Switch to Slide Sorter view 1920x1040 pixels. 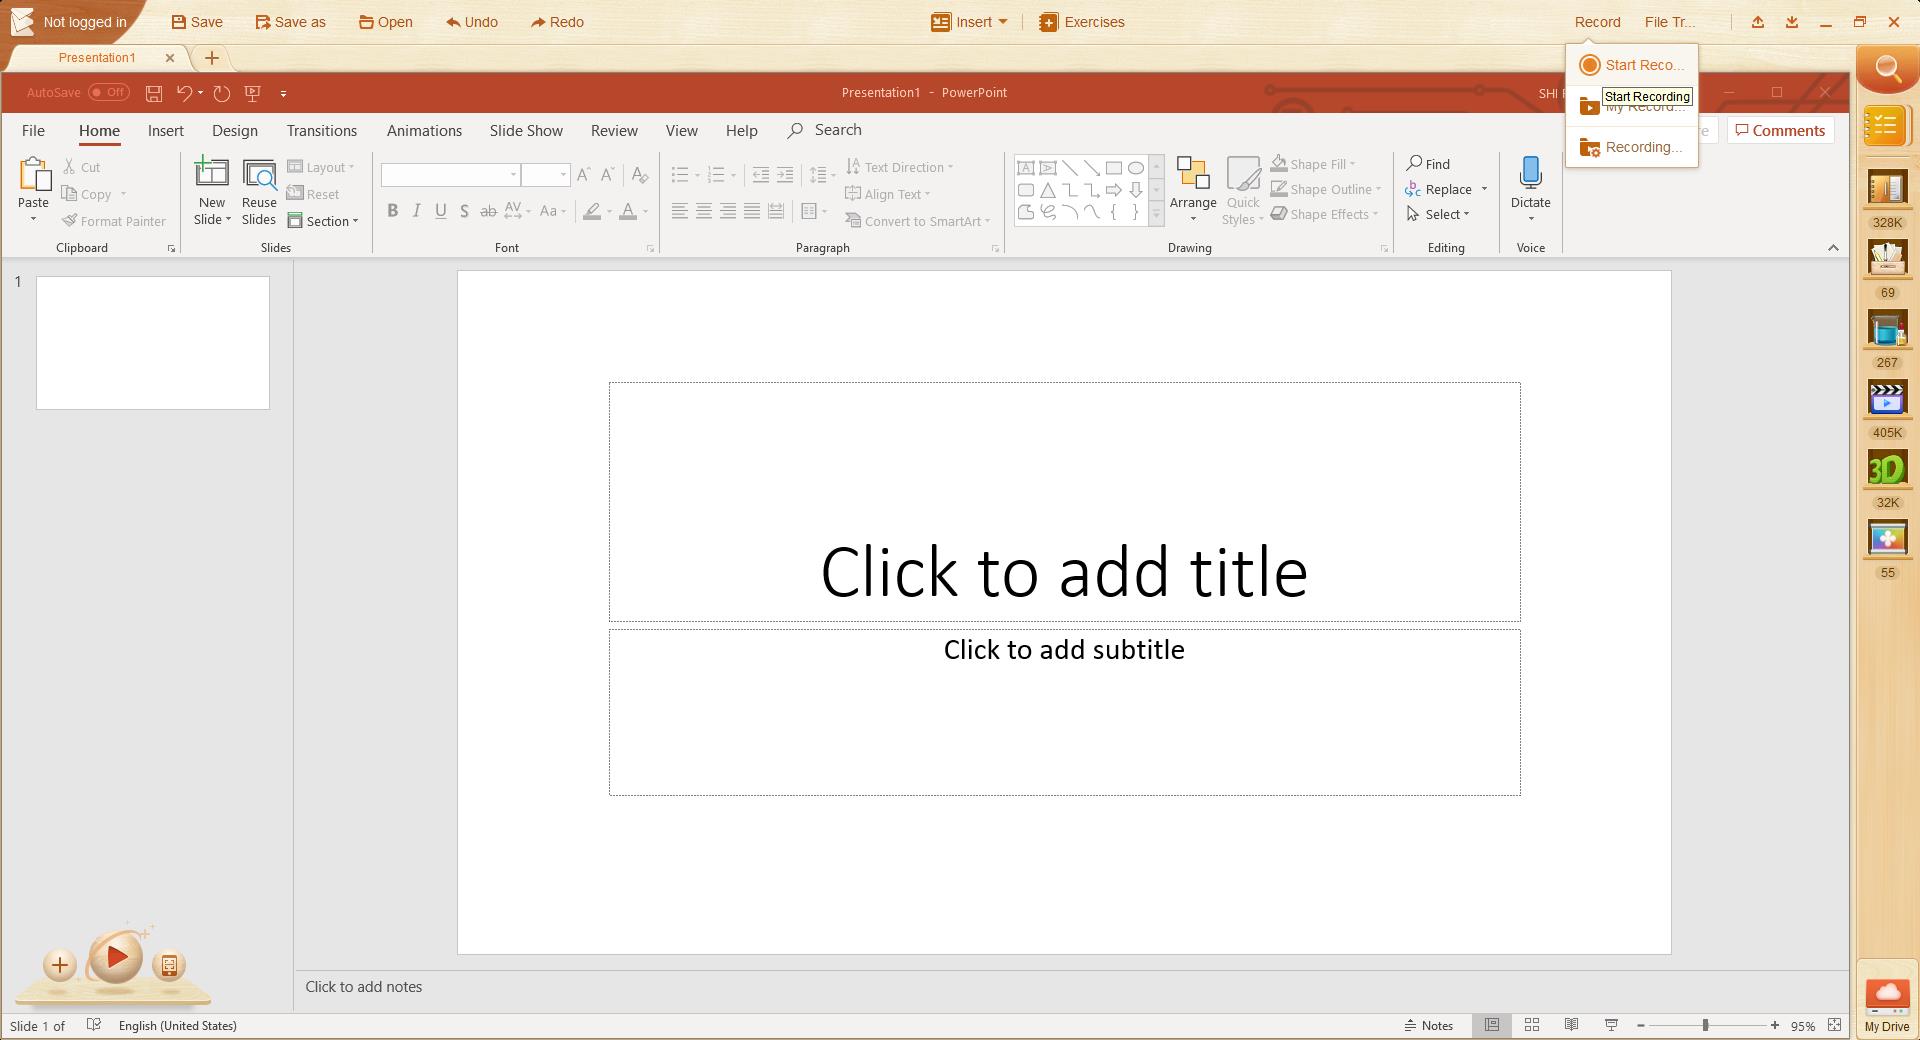click(1531, 1025)
